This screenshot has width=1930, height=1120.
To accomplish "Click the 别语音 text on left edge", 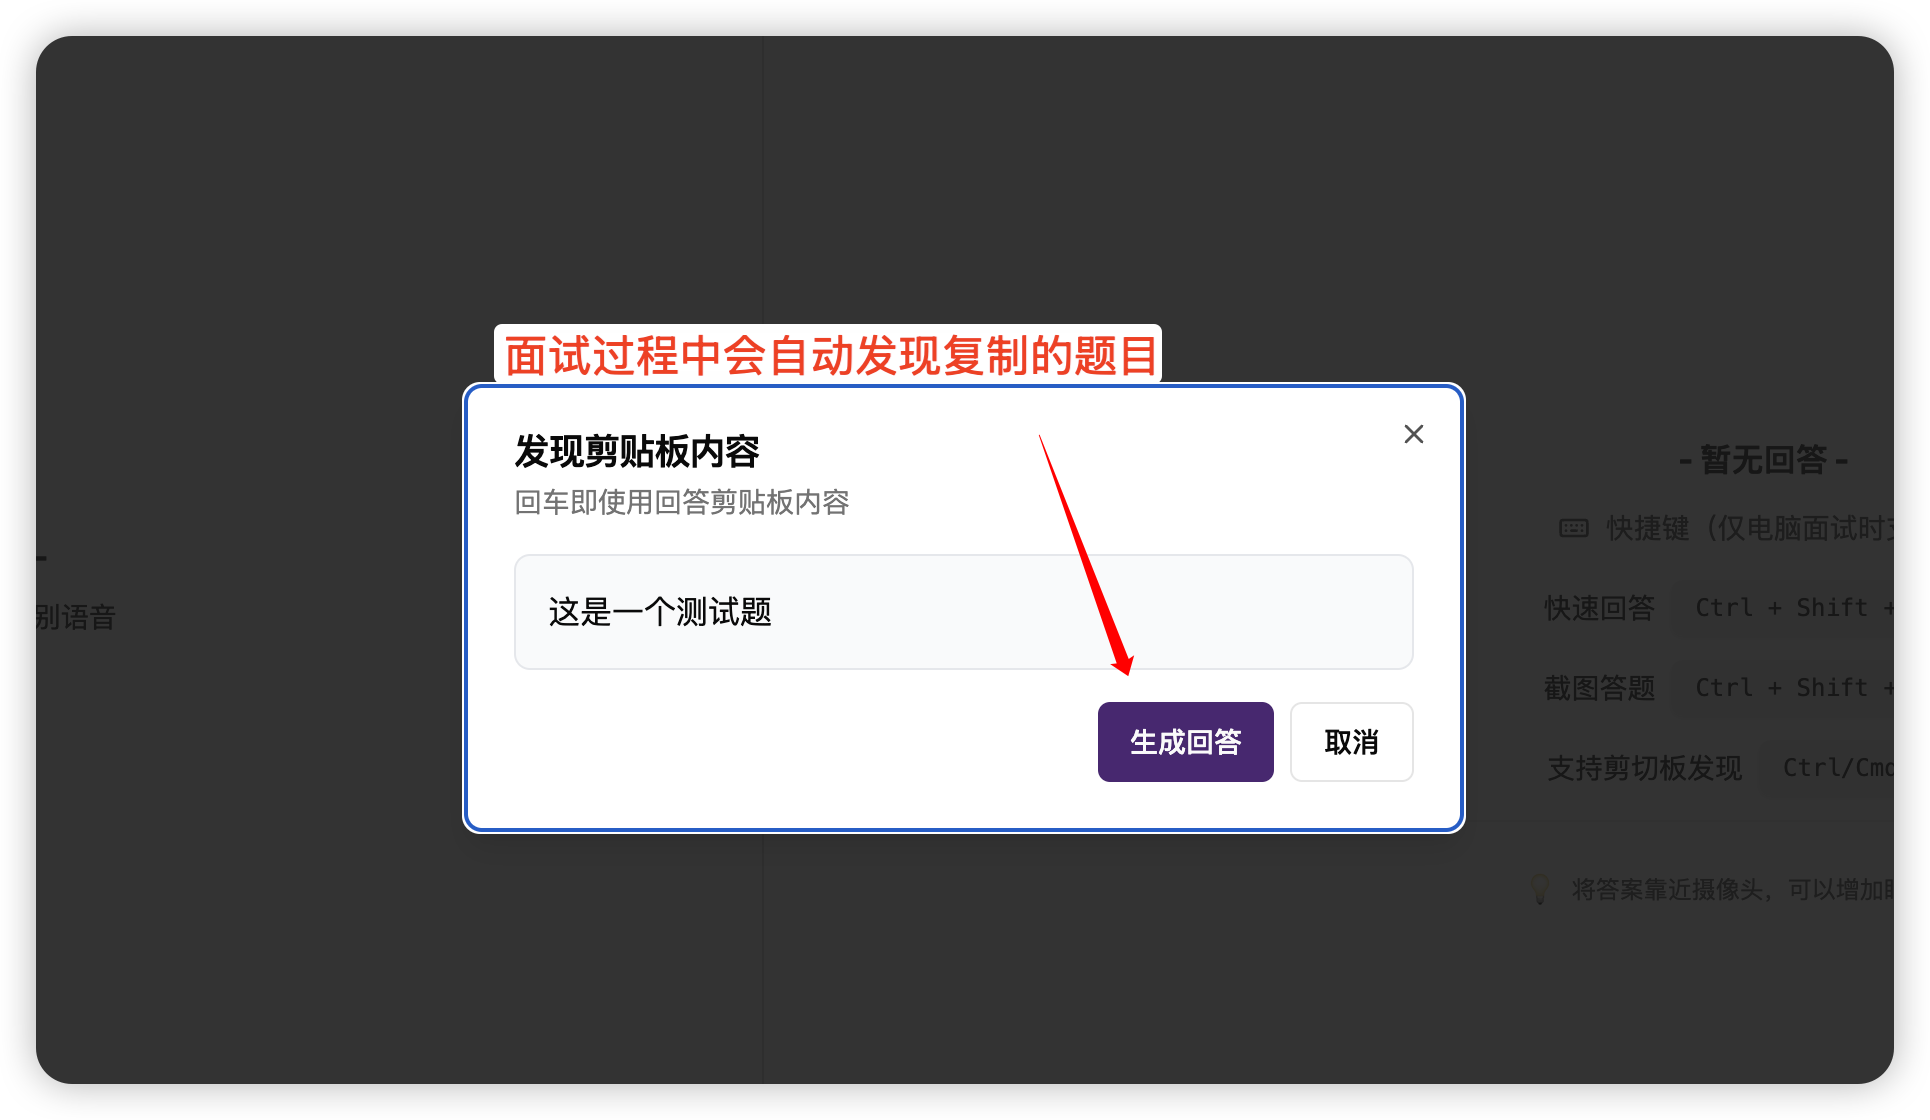I will point(76,617).
